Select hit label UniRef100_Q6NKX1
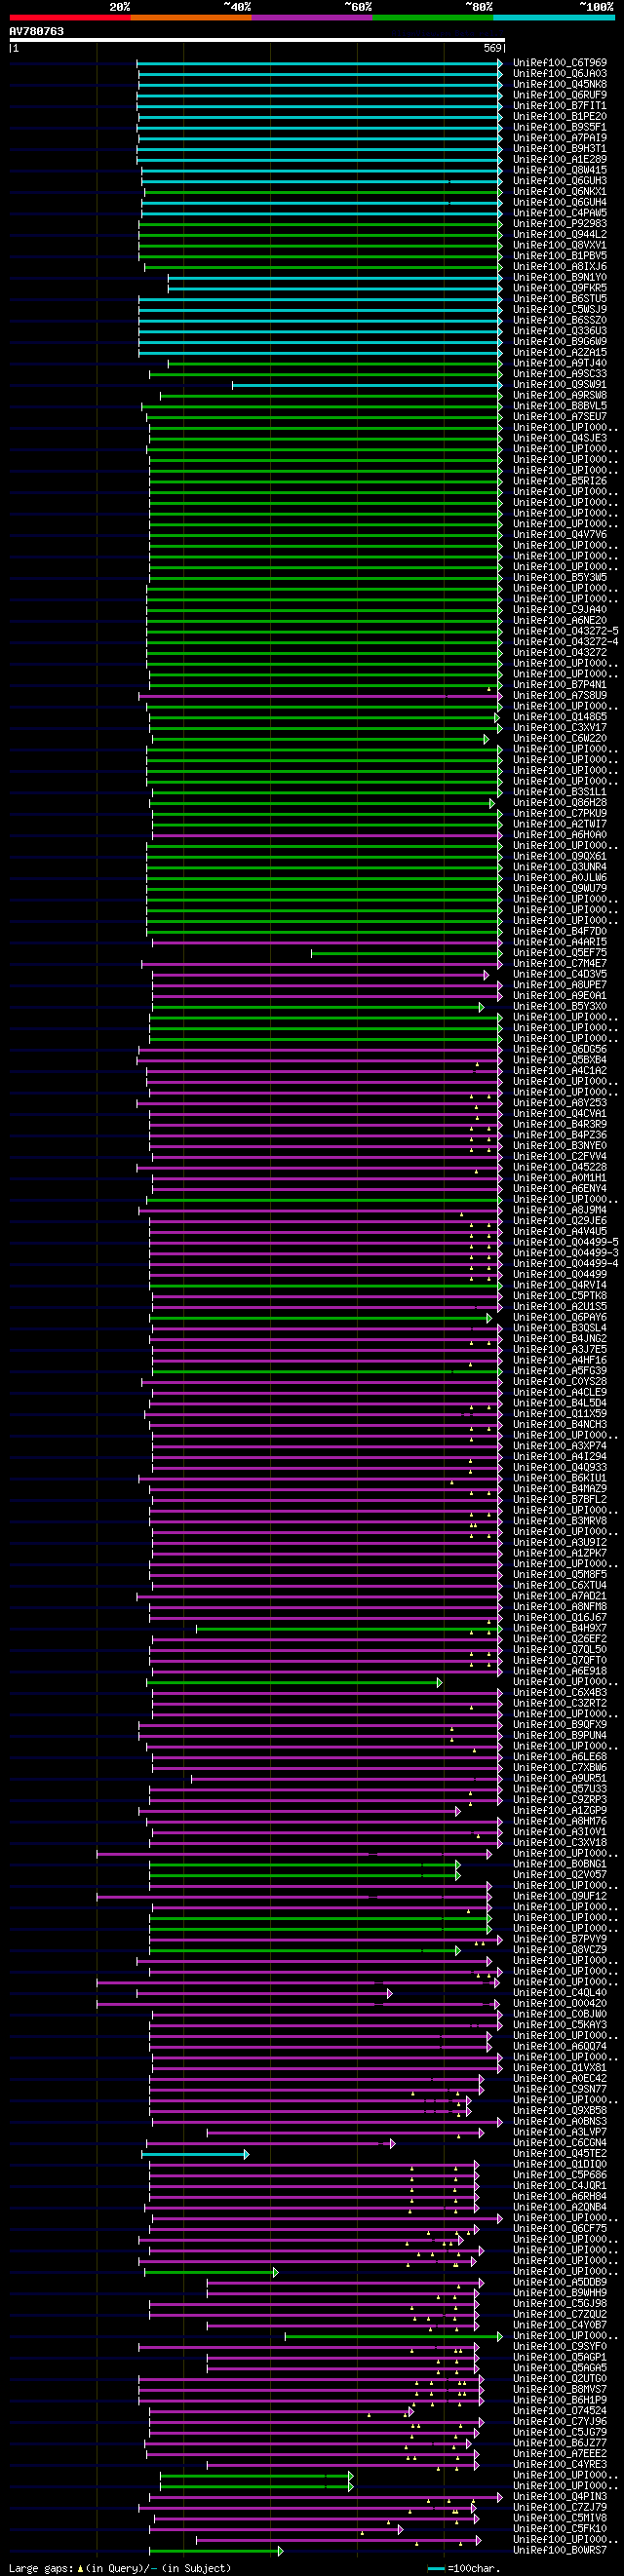 [x=560, y=192]
